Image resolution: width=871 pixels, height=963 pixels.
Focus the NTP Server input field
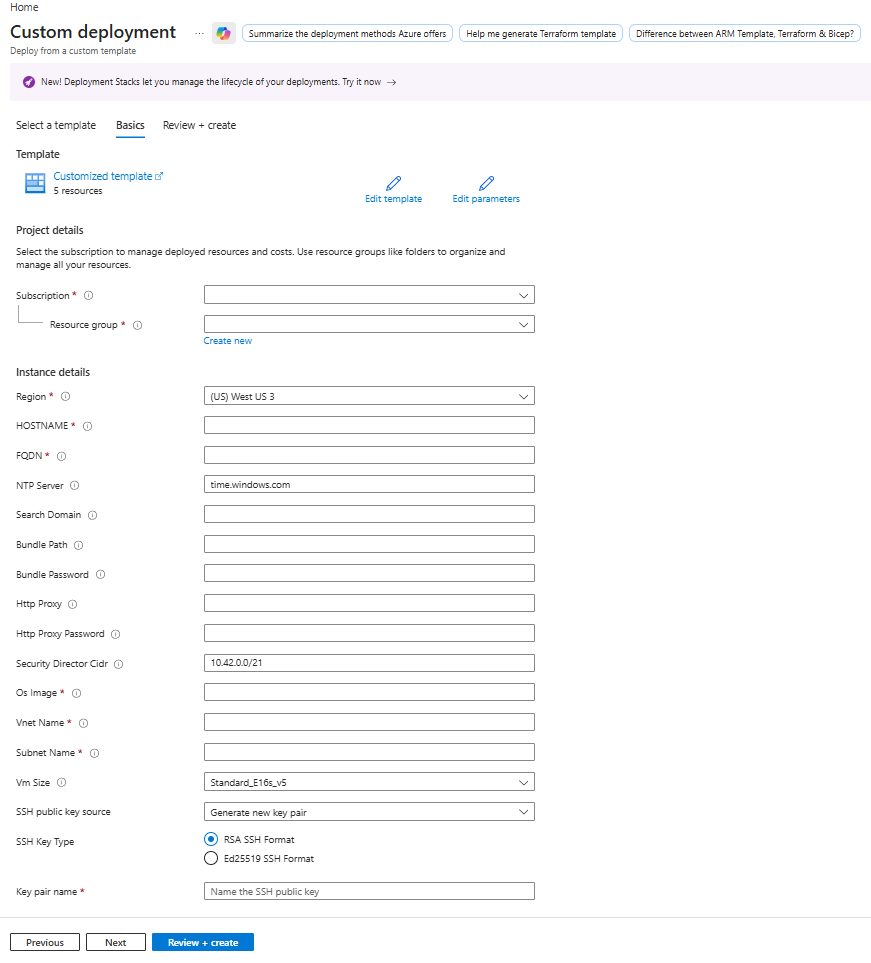point(369,485)
